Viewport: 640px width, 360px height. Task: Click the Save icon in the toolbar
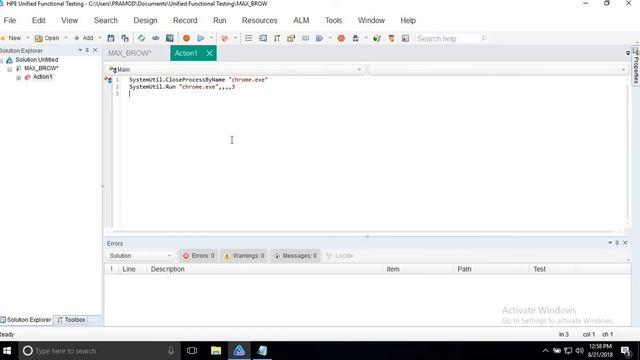(111, 38)
